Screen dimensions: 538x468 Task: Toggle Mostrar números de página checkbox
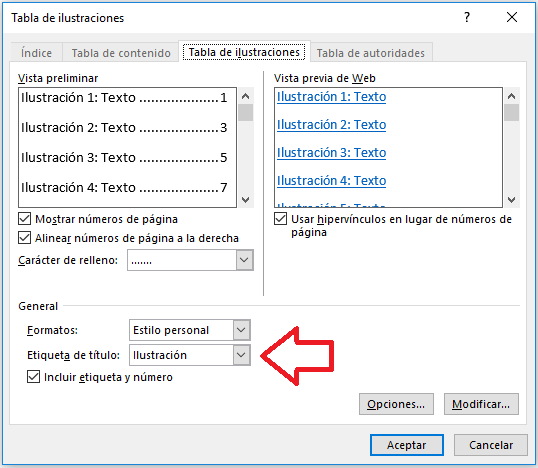tap(24, 219)
